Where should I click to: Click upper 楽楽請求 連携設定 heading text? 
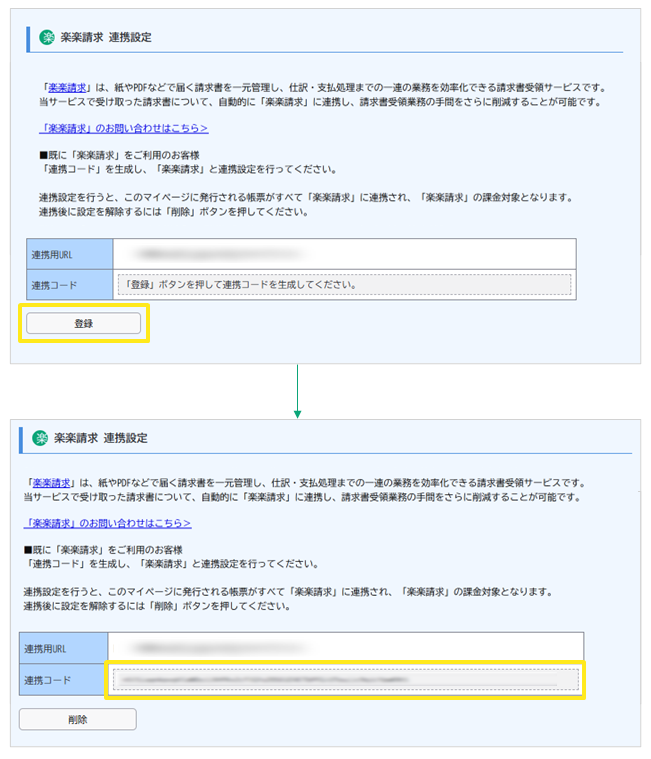(x=106, y=37)
